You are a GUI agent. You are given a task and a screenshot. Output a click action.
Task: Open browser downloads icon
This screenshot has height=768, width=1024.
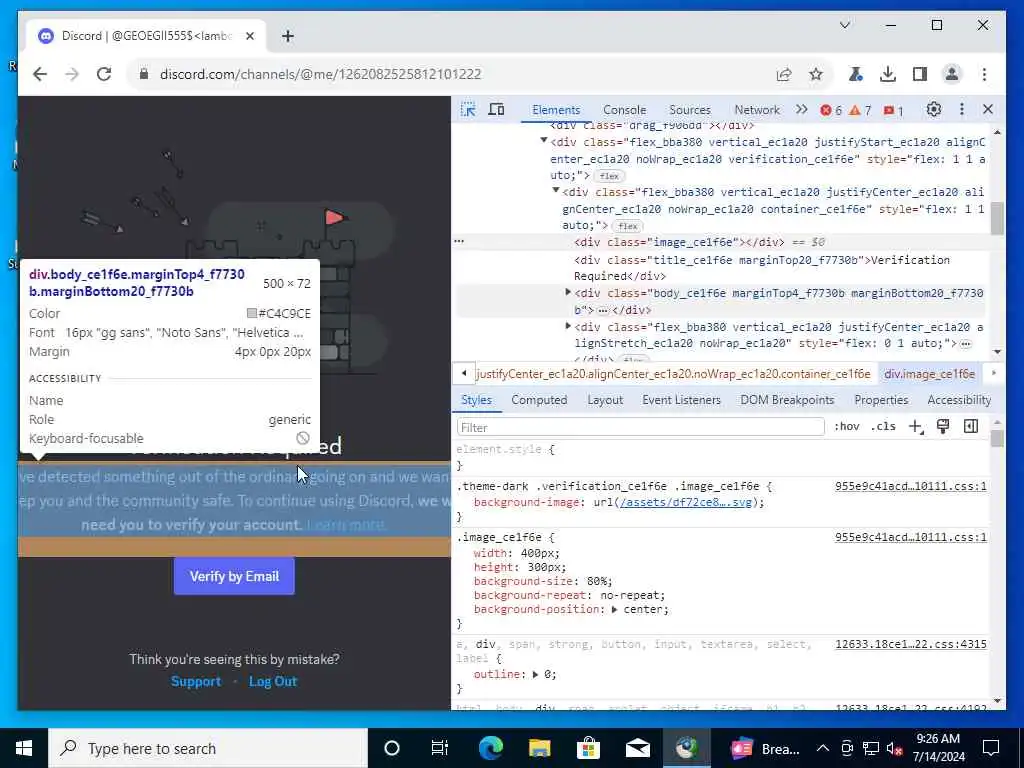[x=888, y=74]
